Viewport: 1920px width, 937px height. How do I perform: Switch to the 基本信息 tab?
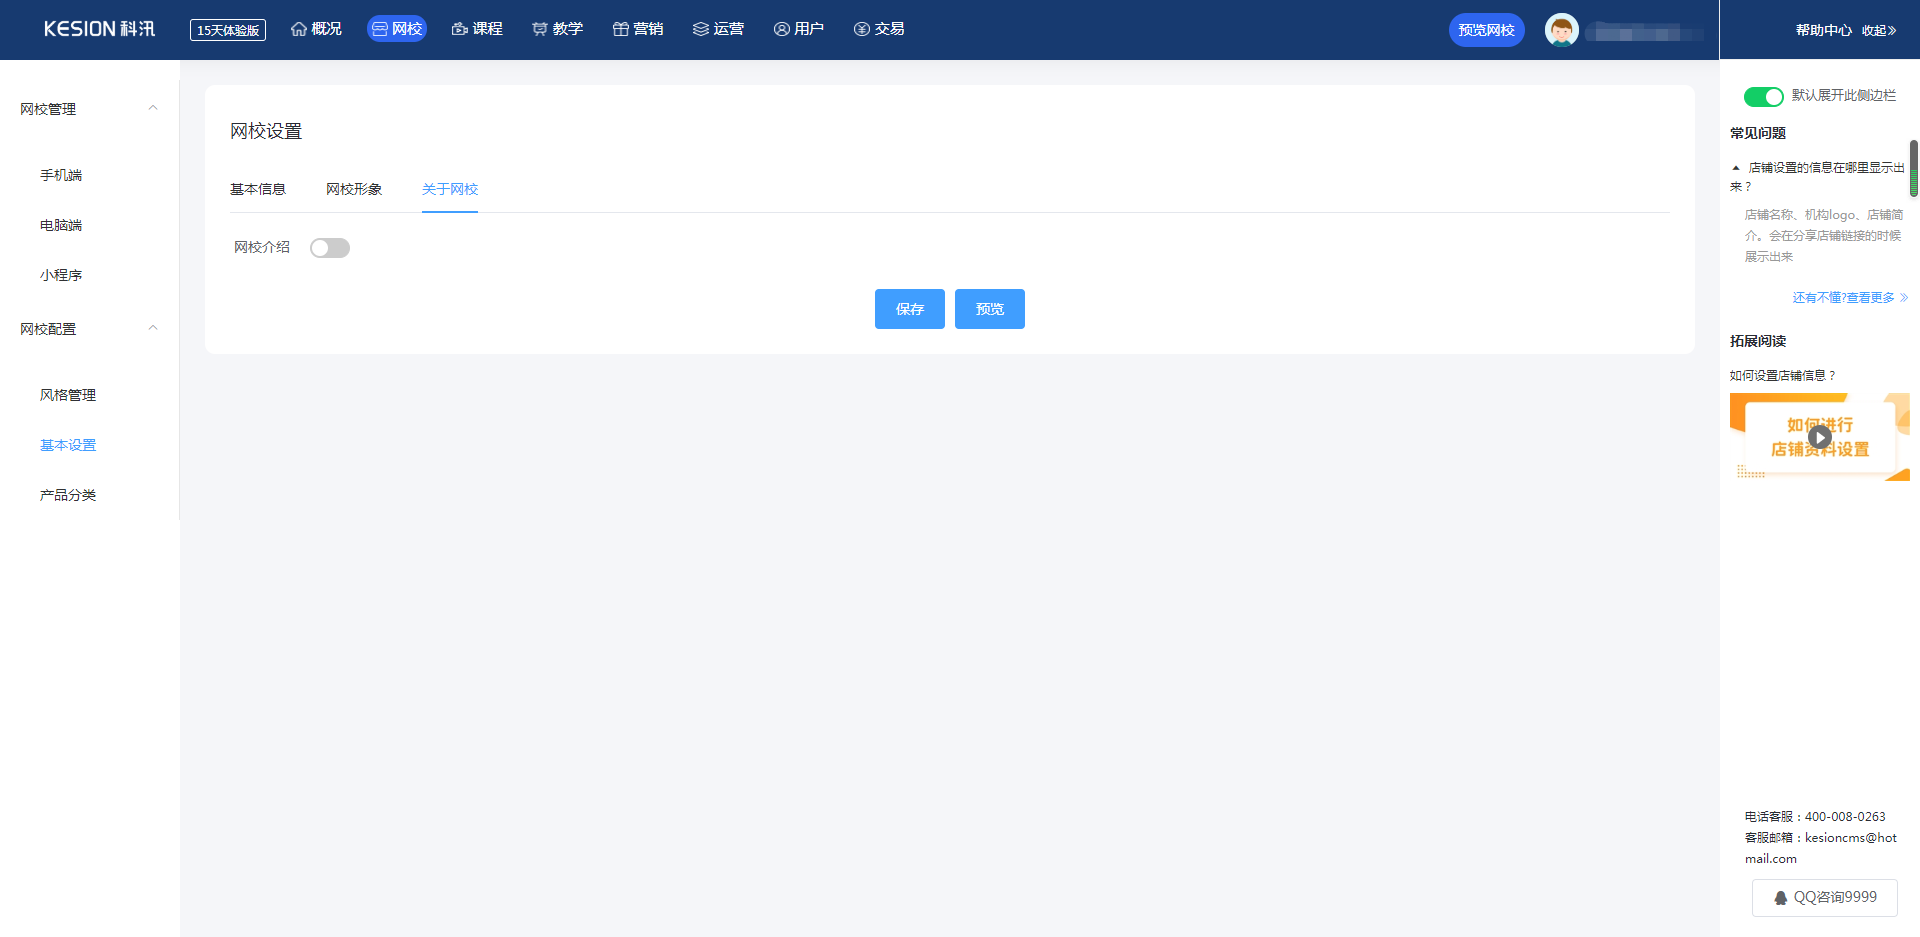coord(258,189)
